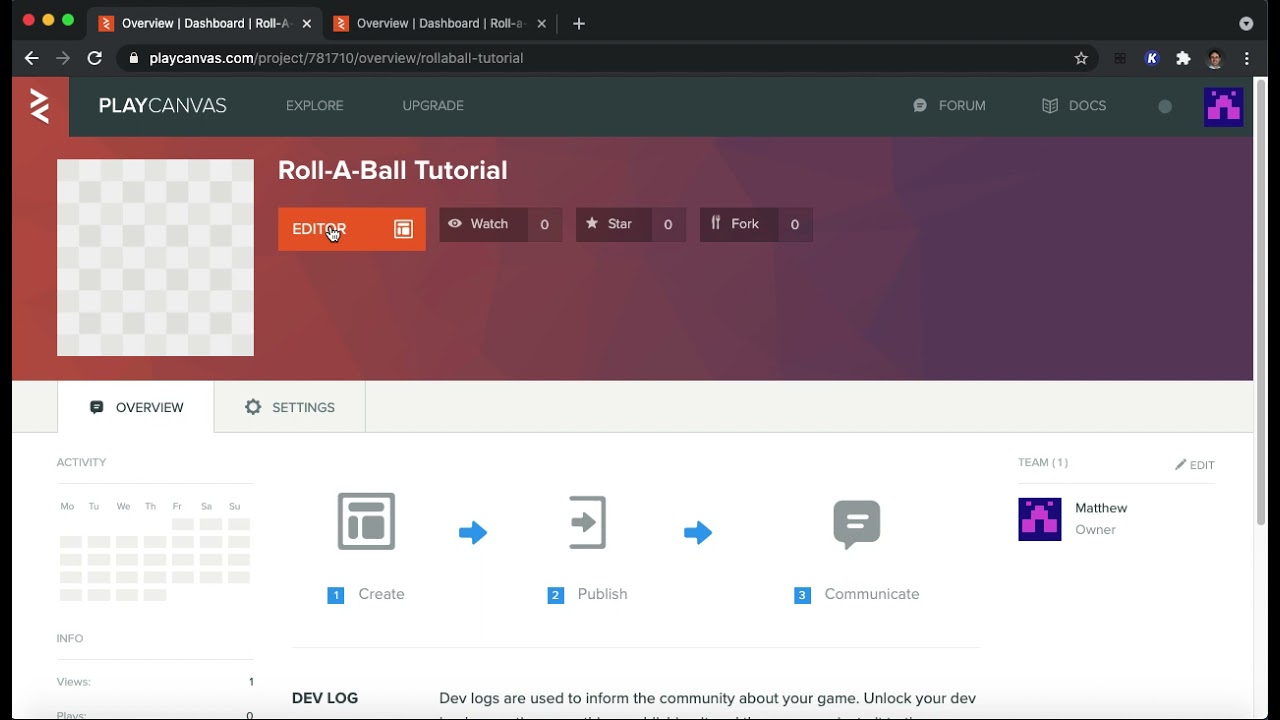Image resolution: width=1280 pixels, height=720 pixels.
Task: Open the UPGRADE menu item
Action: [433, 106]
